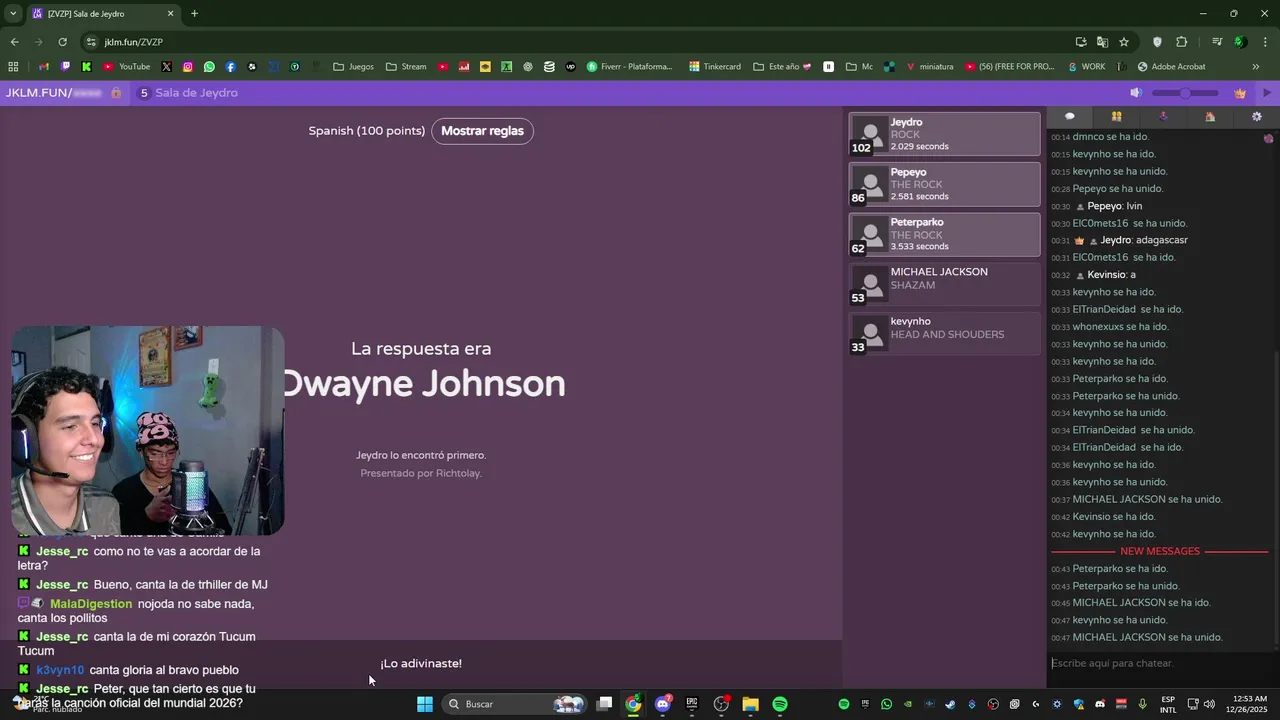Open the Chrome profile avatar
1280x720 pixels.
[x=1240, y=42]
